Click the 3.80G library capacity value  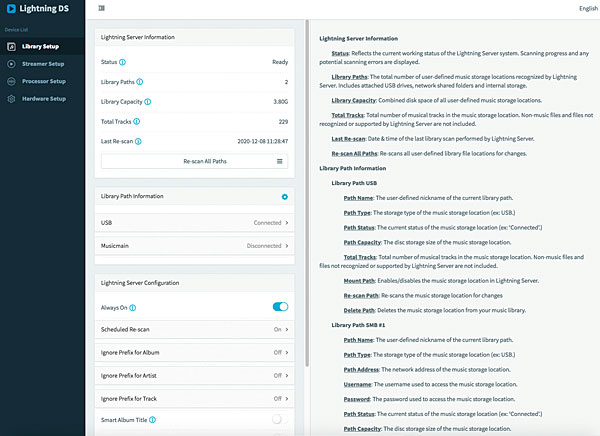coord(280,102)
